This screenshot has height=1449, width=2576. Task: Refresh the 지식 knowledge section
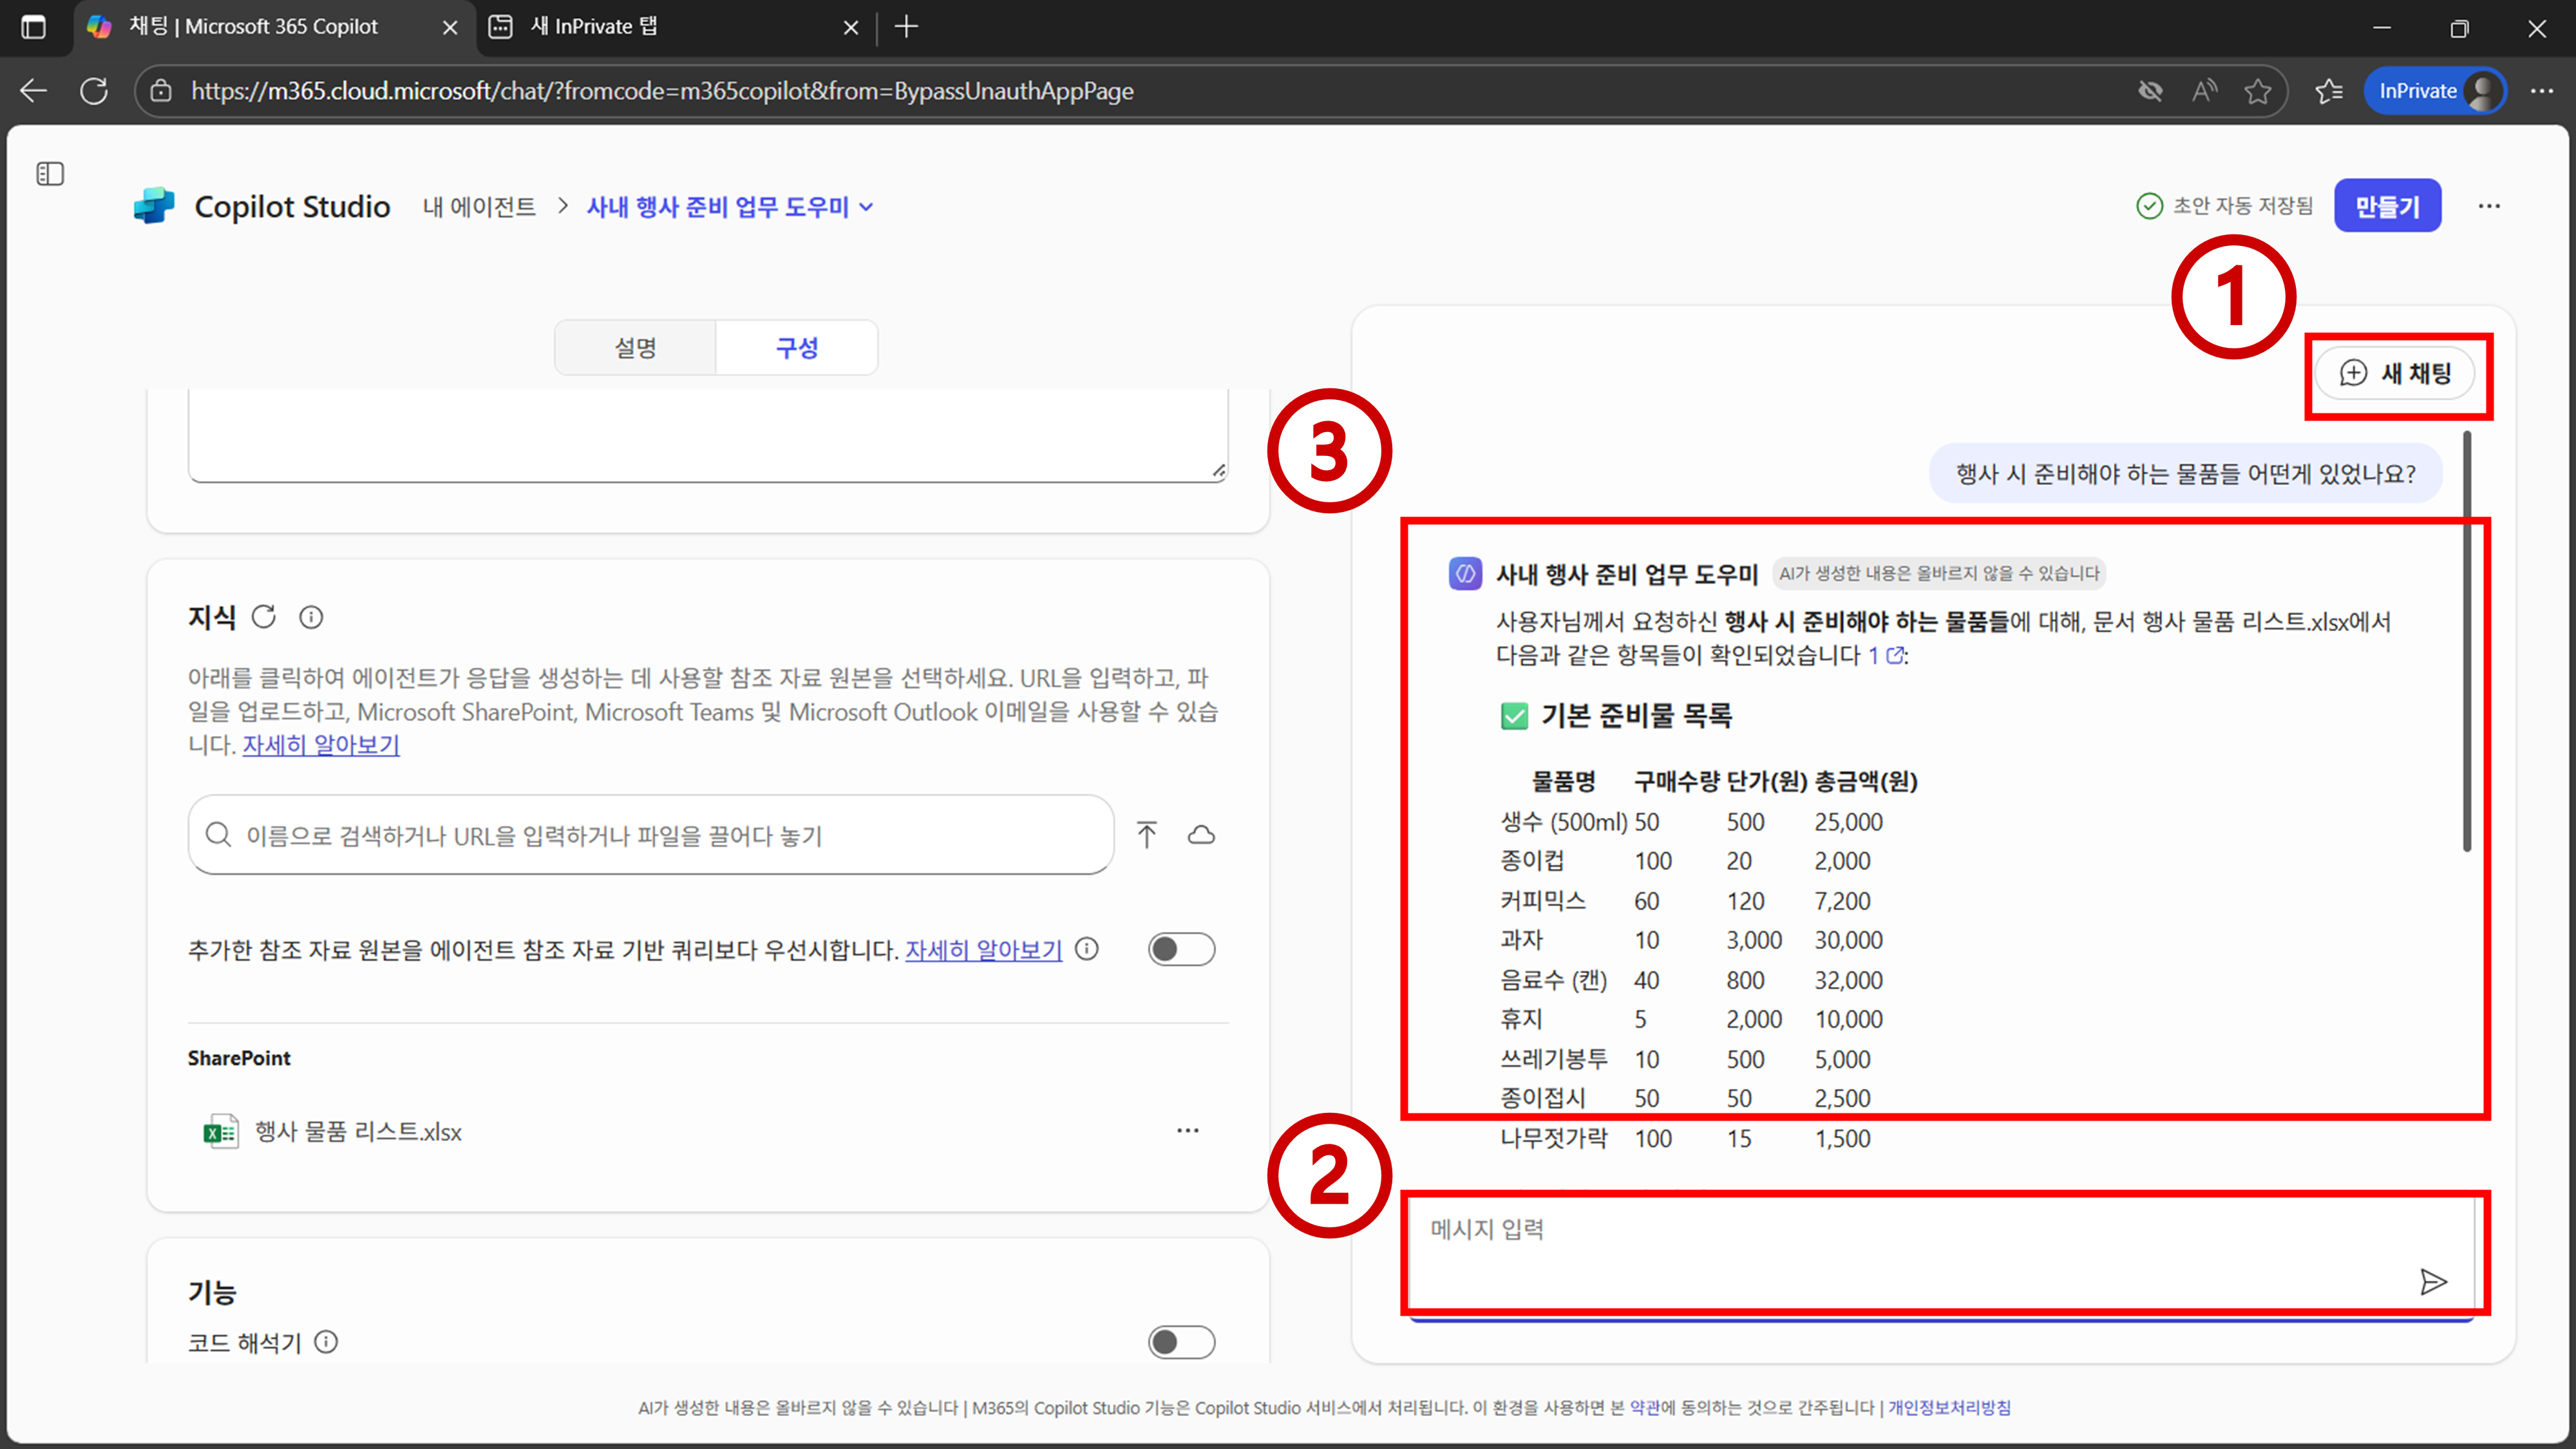(x=263, y=617)
